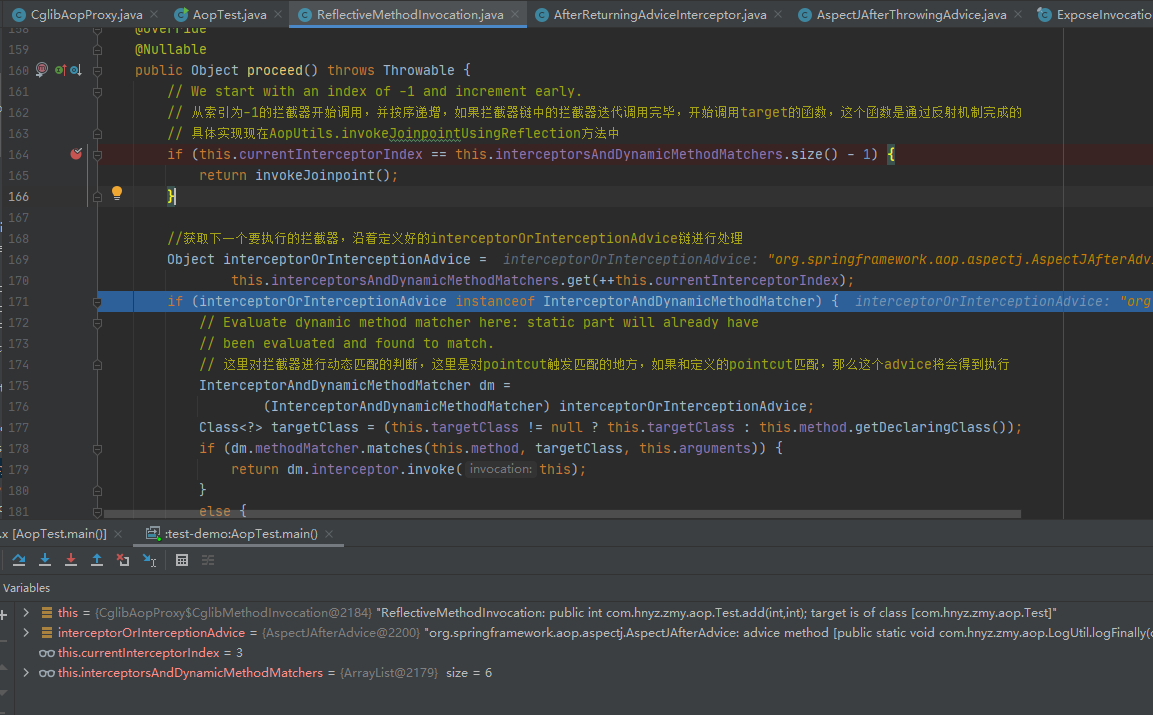
Task: Close the ReflectiveMethodInvocation.java tab
Action: [x=515, y=14]
